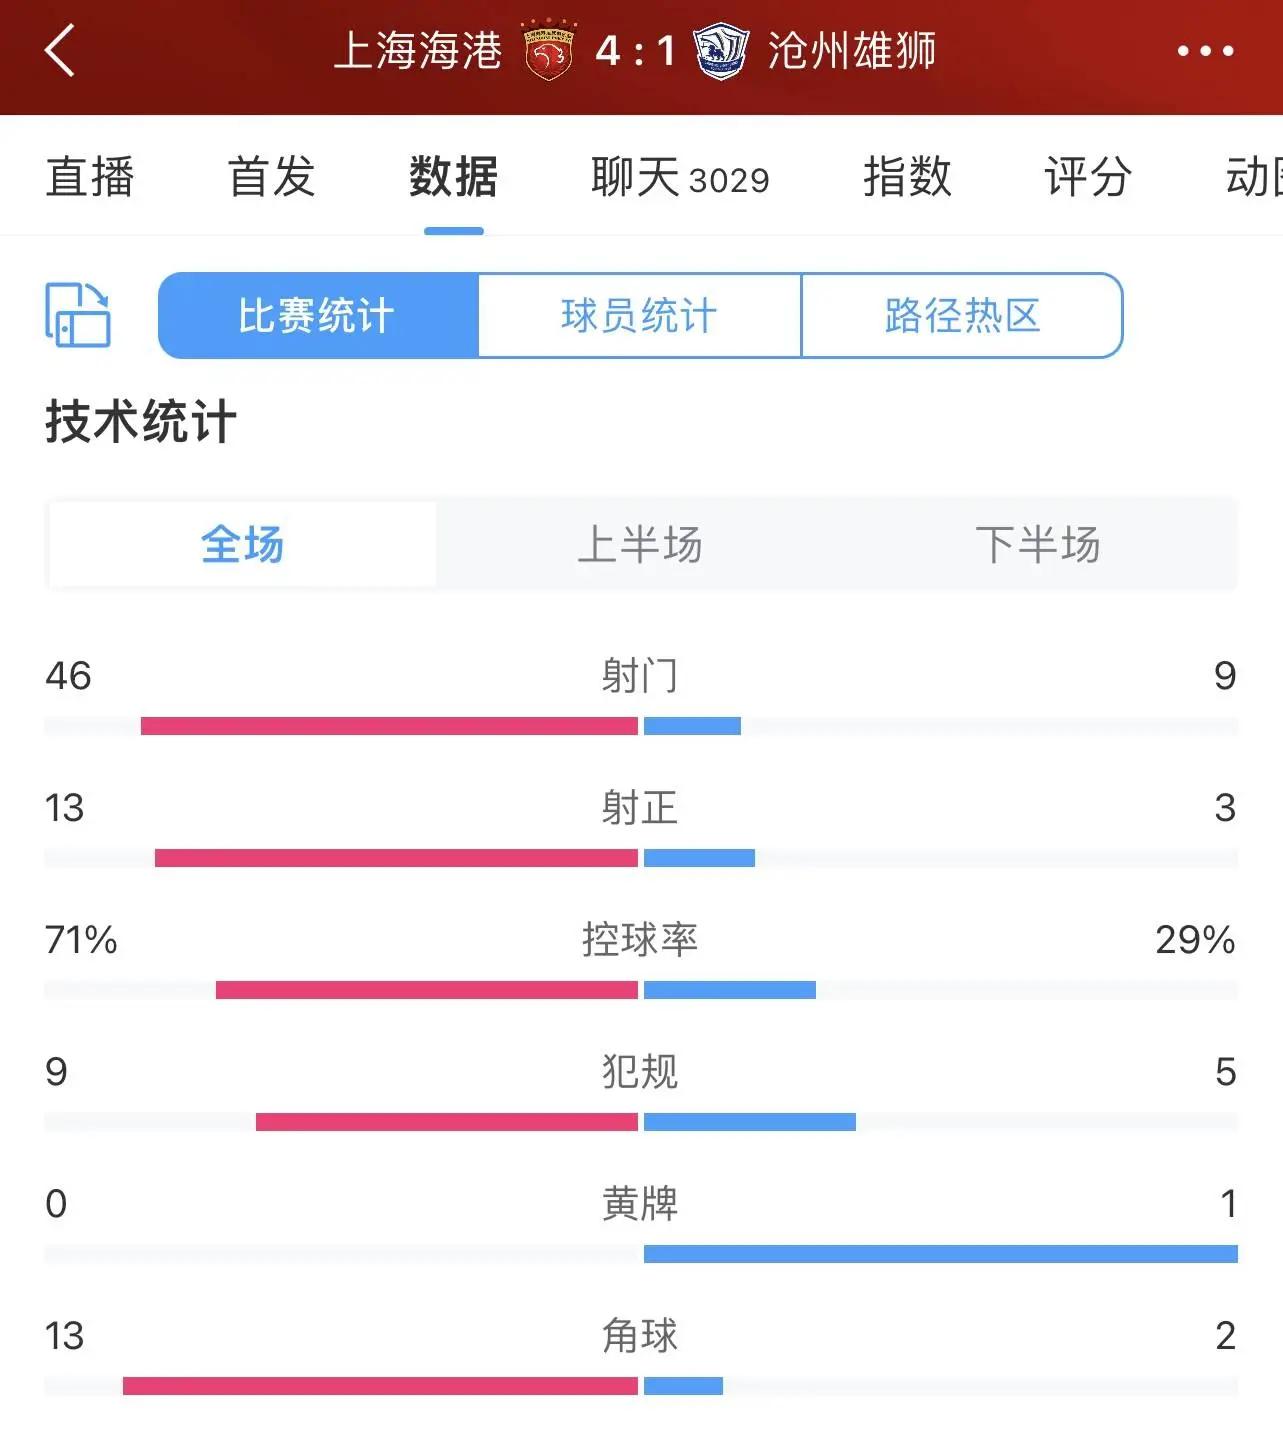Screen dimensions: 1283x1433
Task: Switch to 路径热区 segment
Action: (x=962, y=315)
